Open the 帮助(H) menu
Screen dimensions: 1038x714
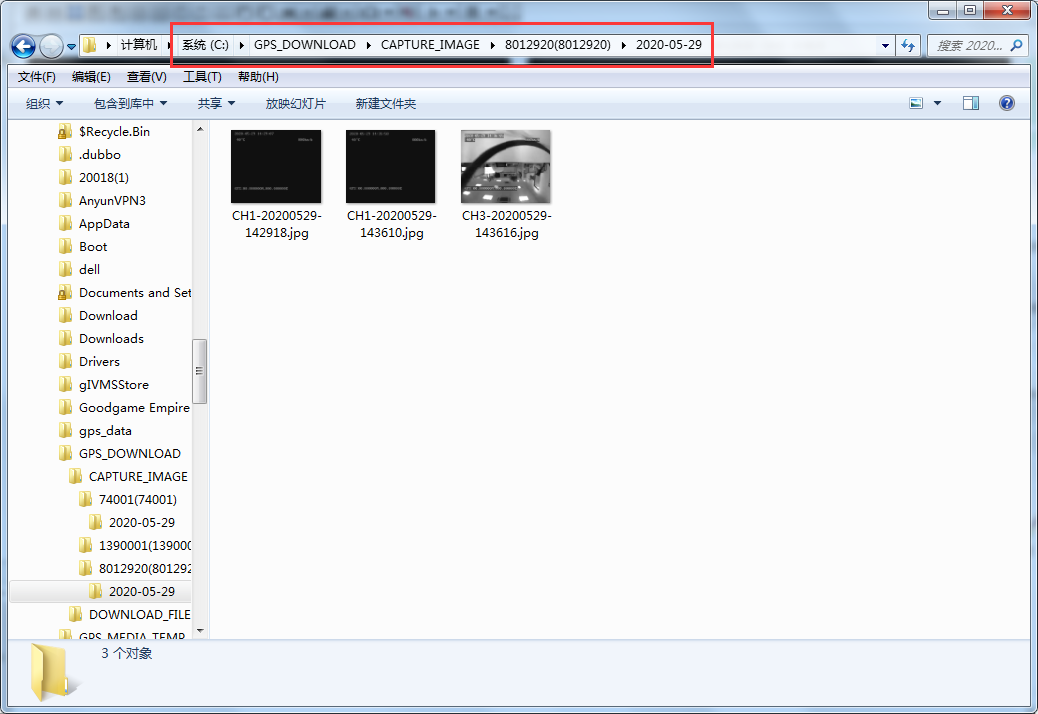[258, 77]
